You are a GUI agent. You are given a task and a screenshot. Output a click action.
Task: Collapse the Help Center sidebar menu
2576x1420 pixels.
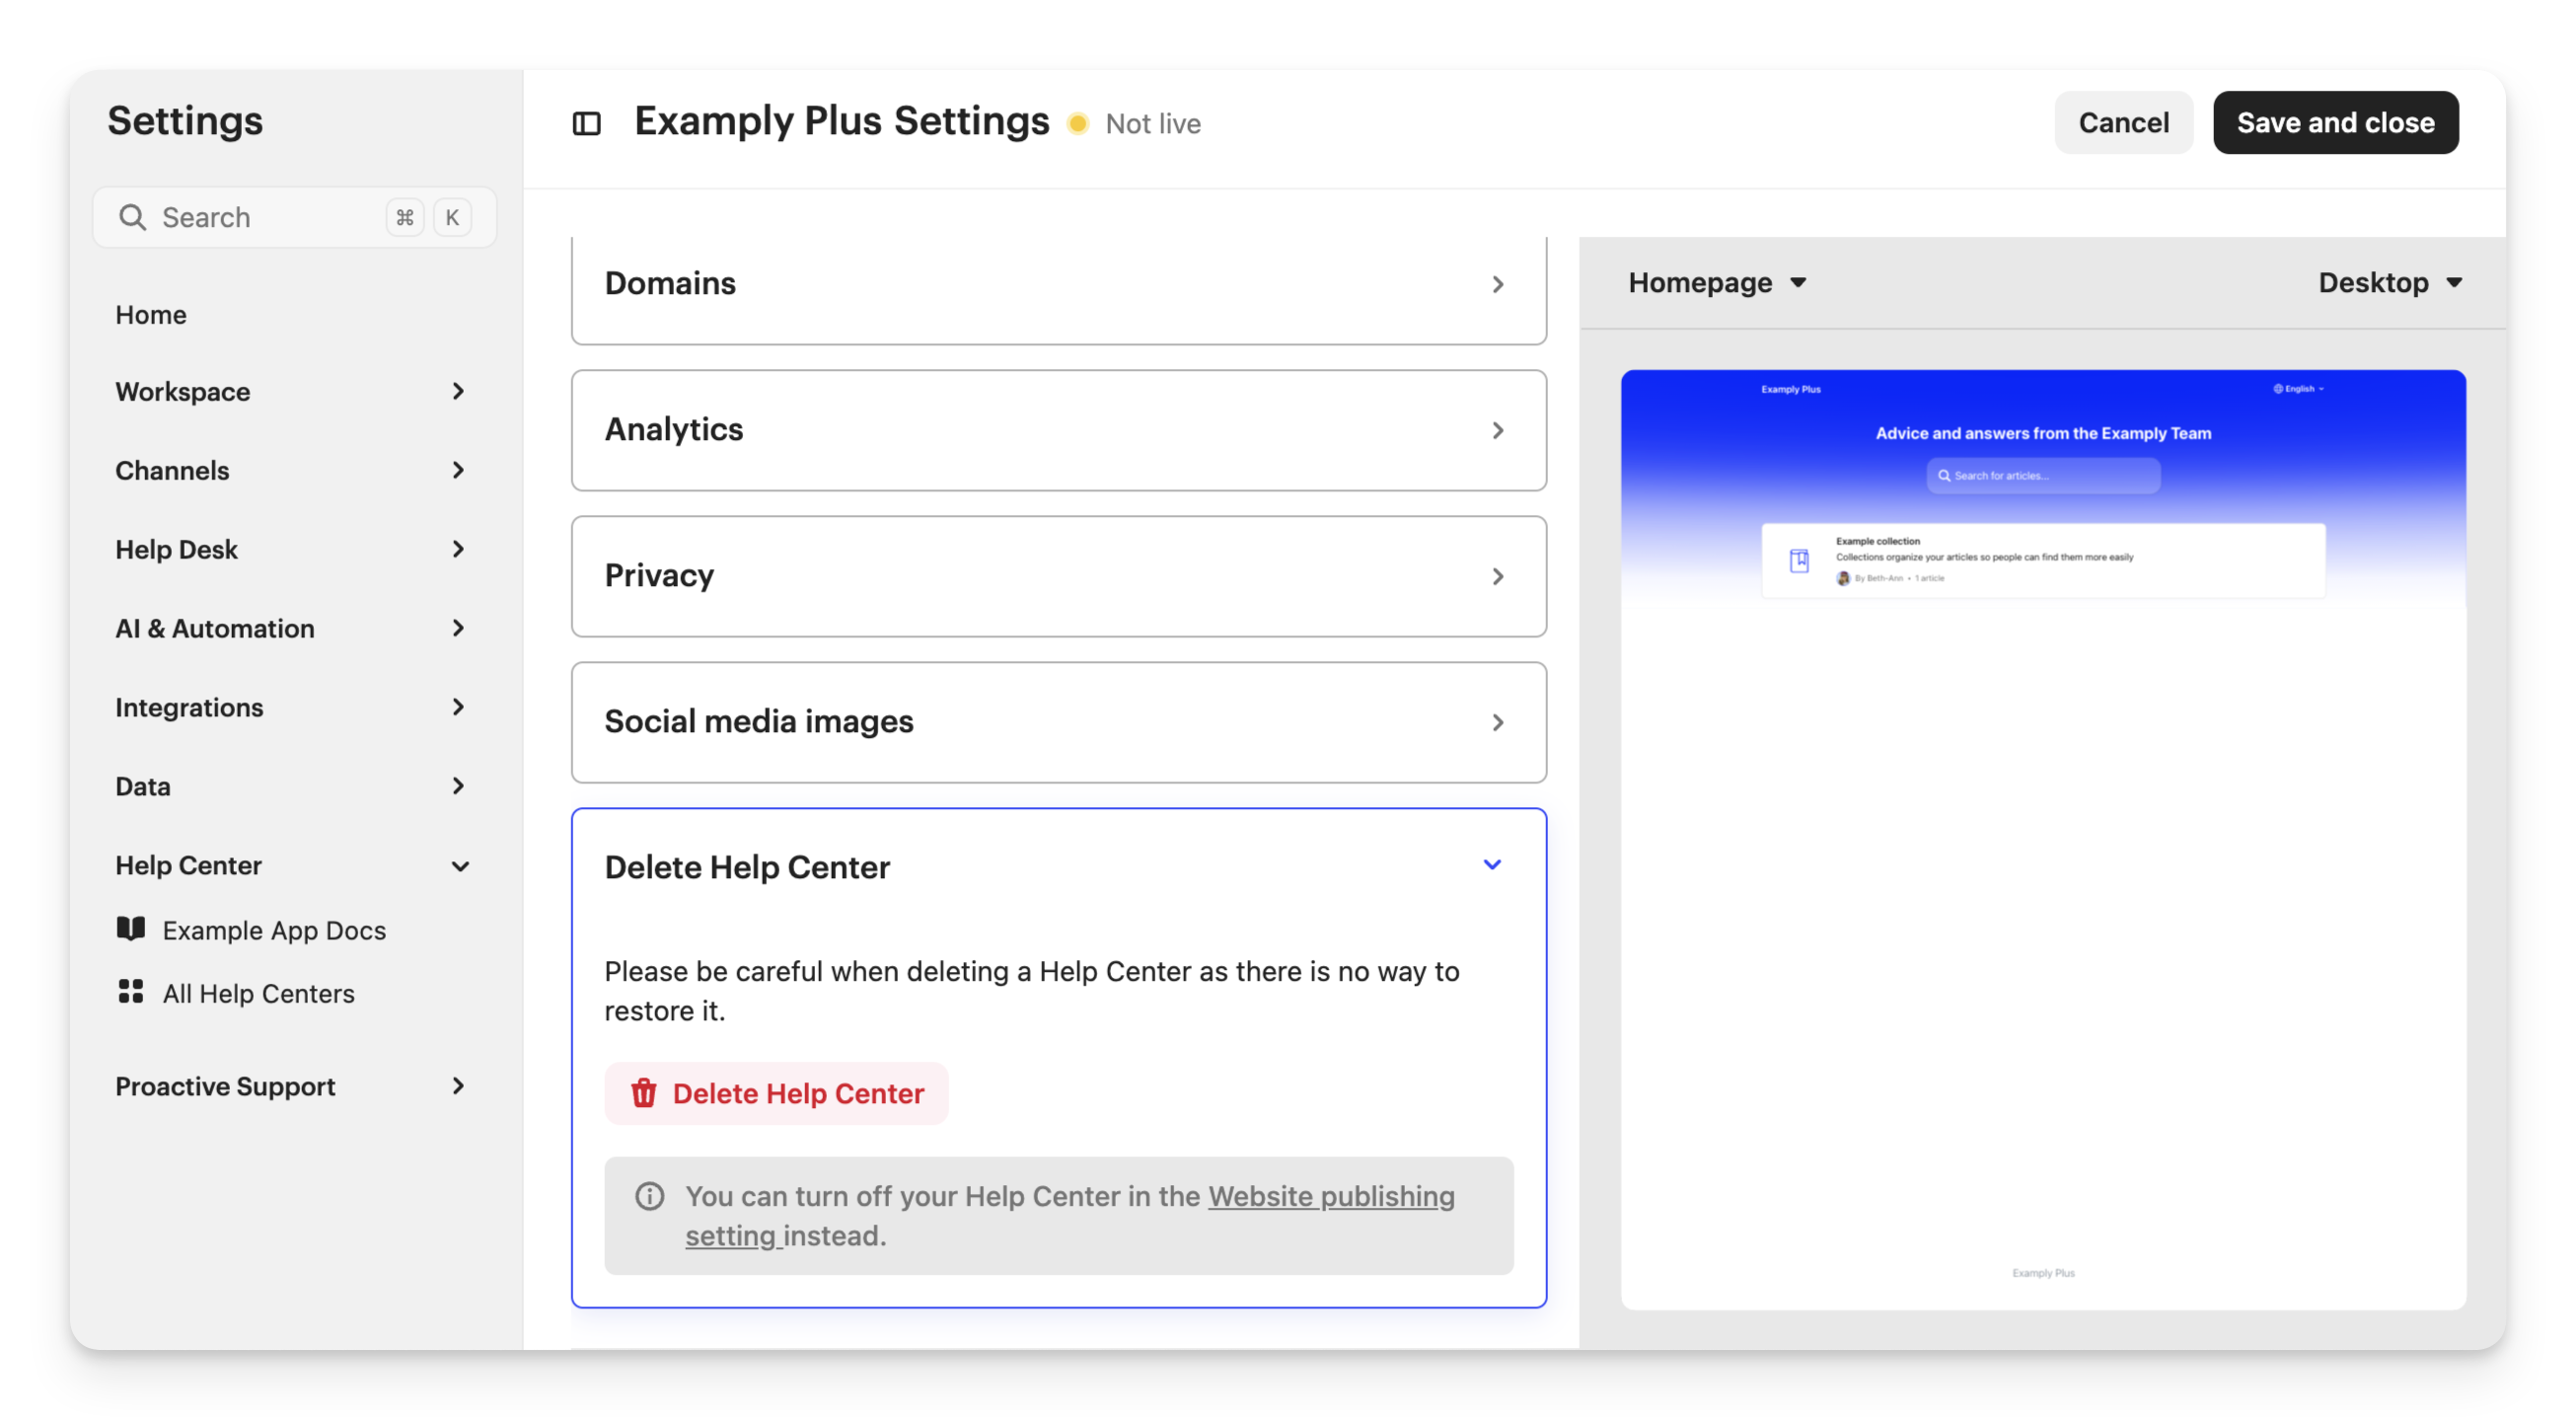(459, 866)
